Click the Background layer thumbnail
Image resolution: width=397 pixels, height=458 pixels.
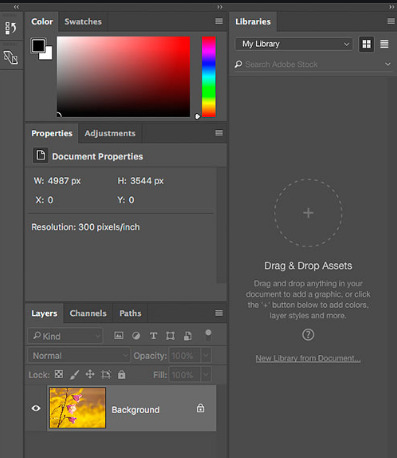(x=77, y=408)
